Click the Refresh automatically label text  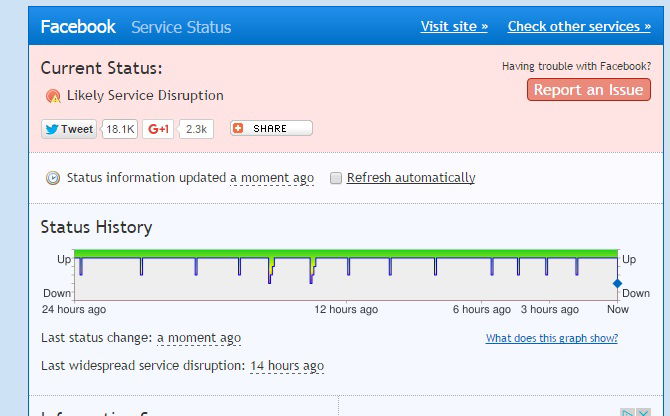[410, 178]
